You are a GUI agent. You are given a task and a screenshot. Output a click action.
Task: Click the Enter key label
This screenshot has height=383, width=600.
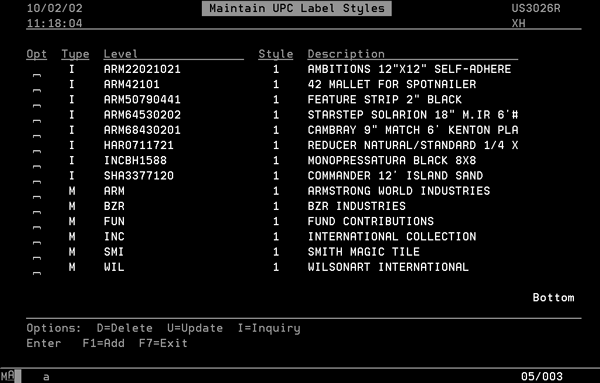[44, 343]
